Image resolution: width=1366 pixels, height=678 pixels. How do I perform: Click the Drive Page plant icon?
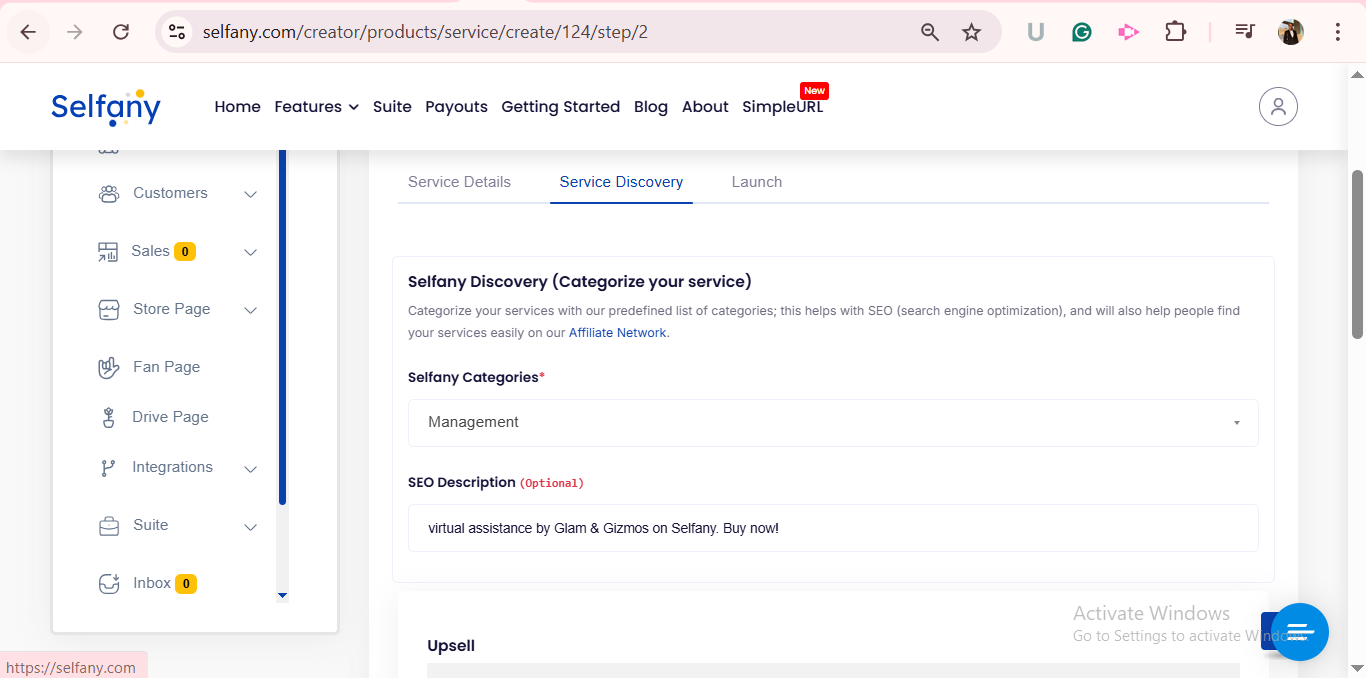[x=109, y=418]
